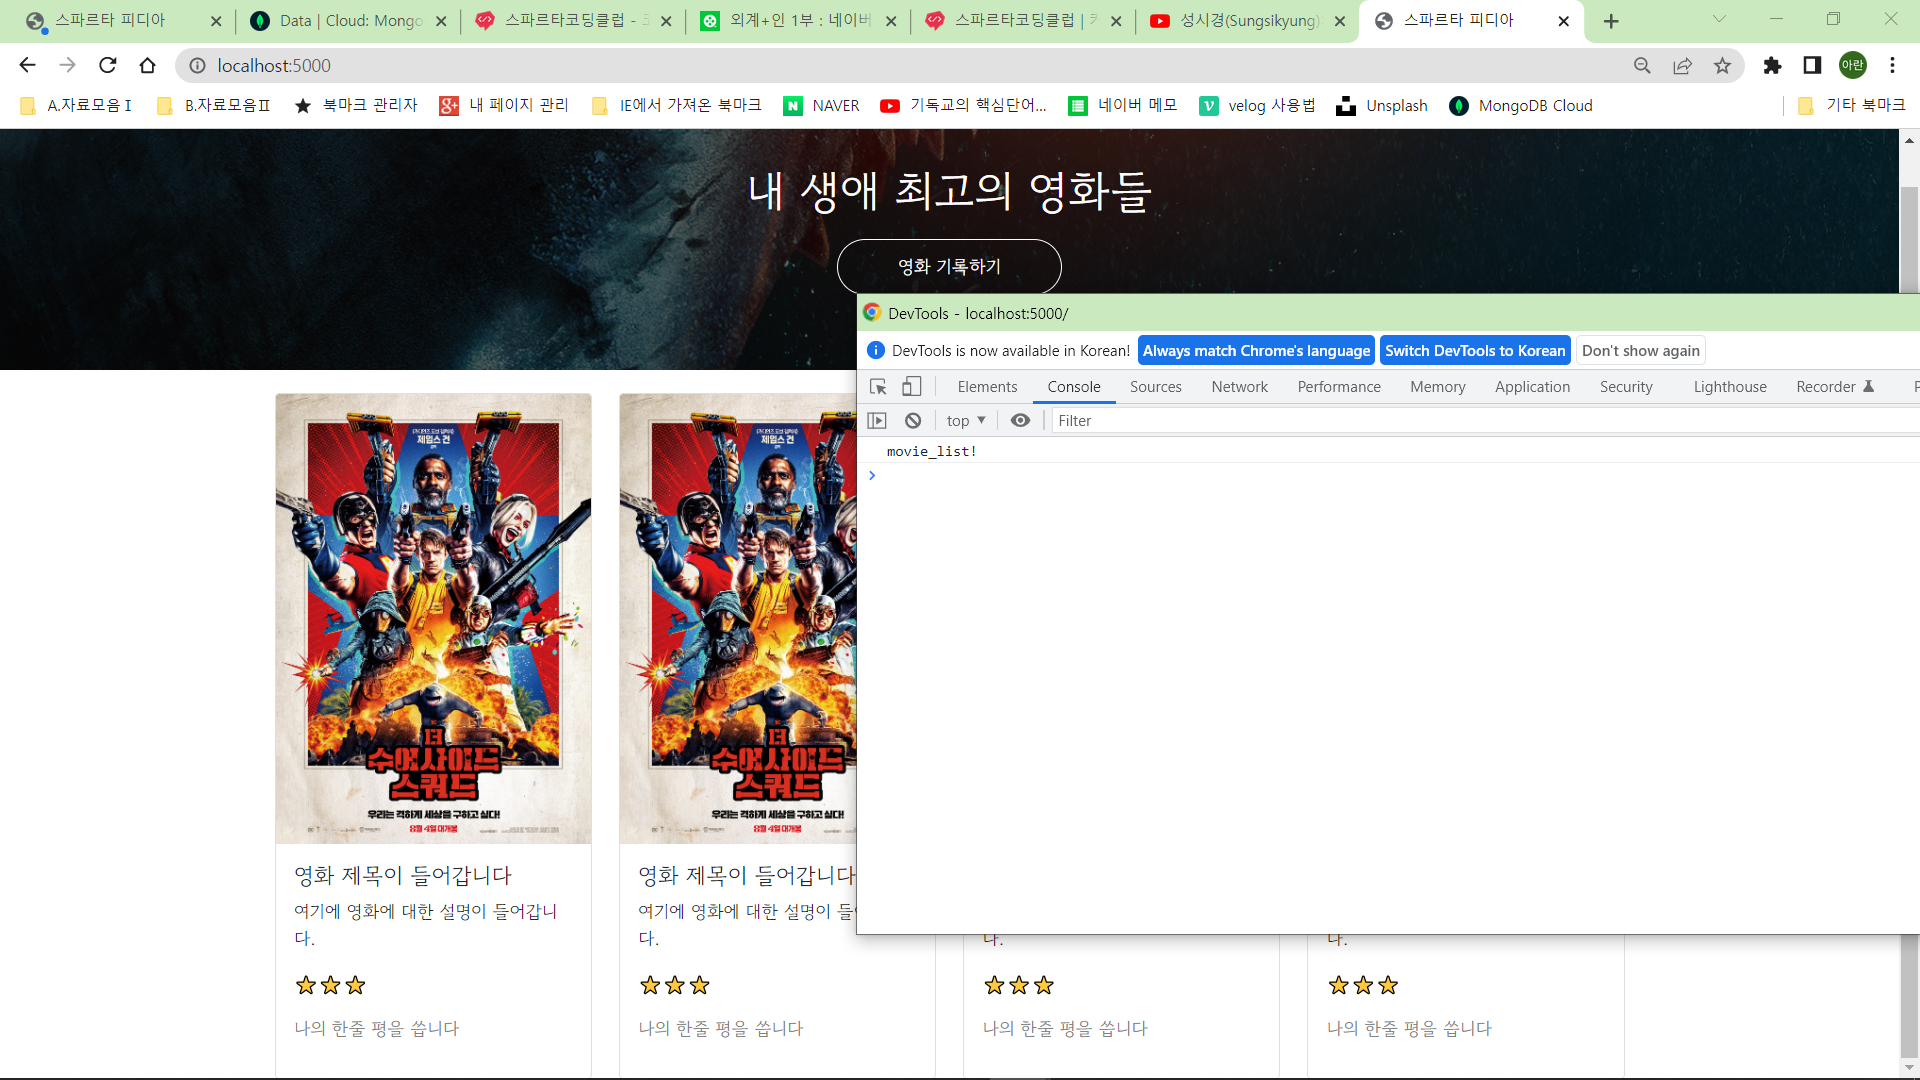Open the A.자료모음 I bookmark folder

[76, 106]
